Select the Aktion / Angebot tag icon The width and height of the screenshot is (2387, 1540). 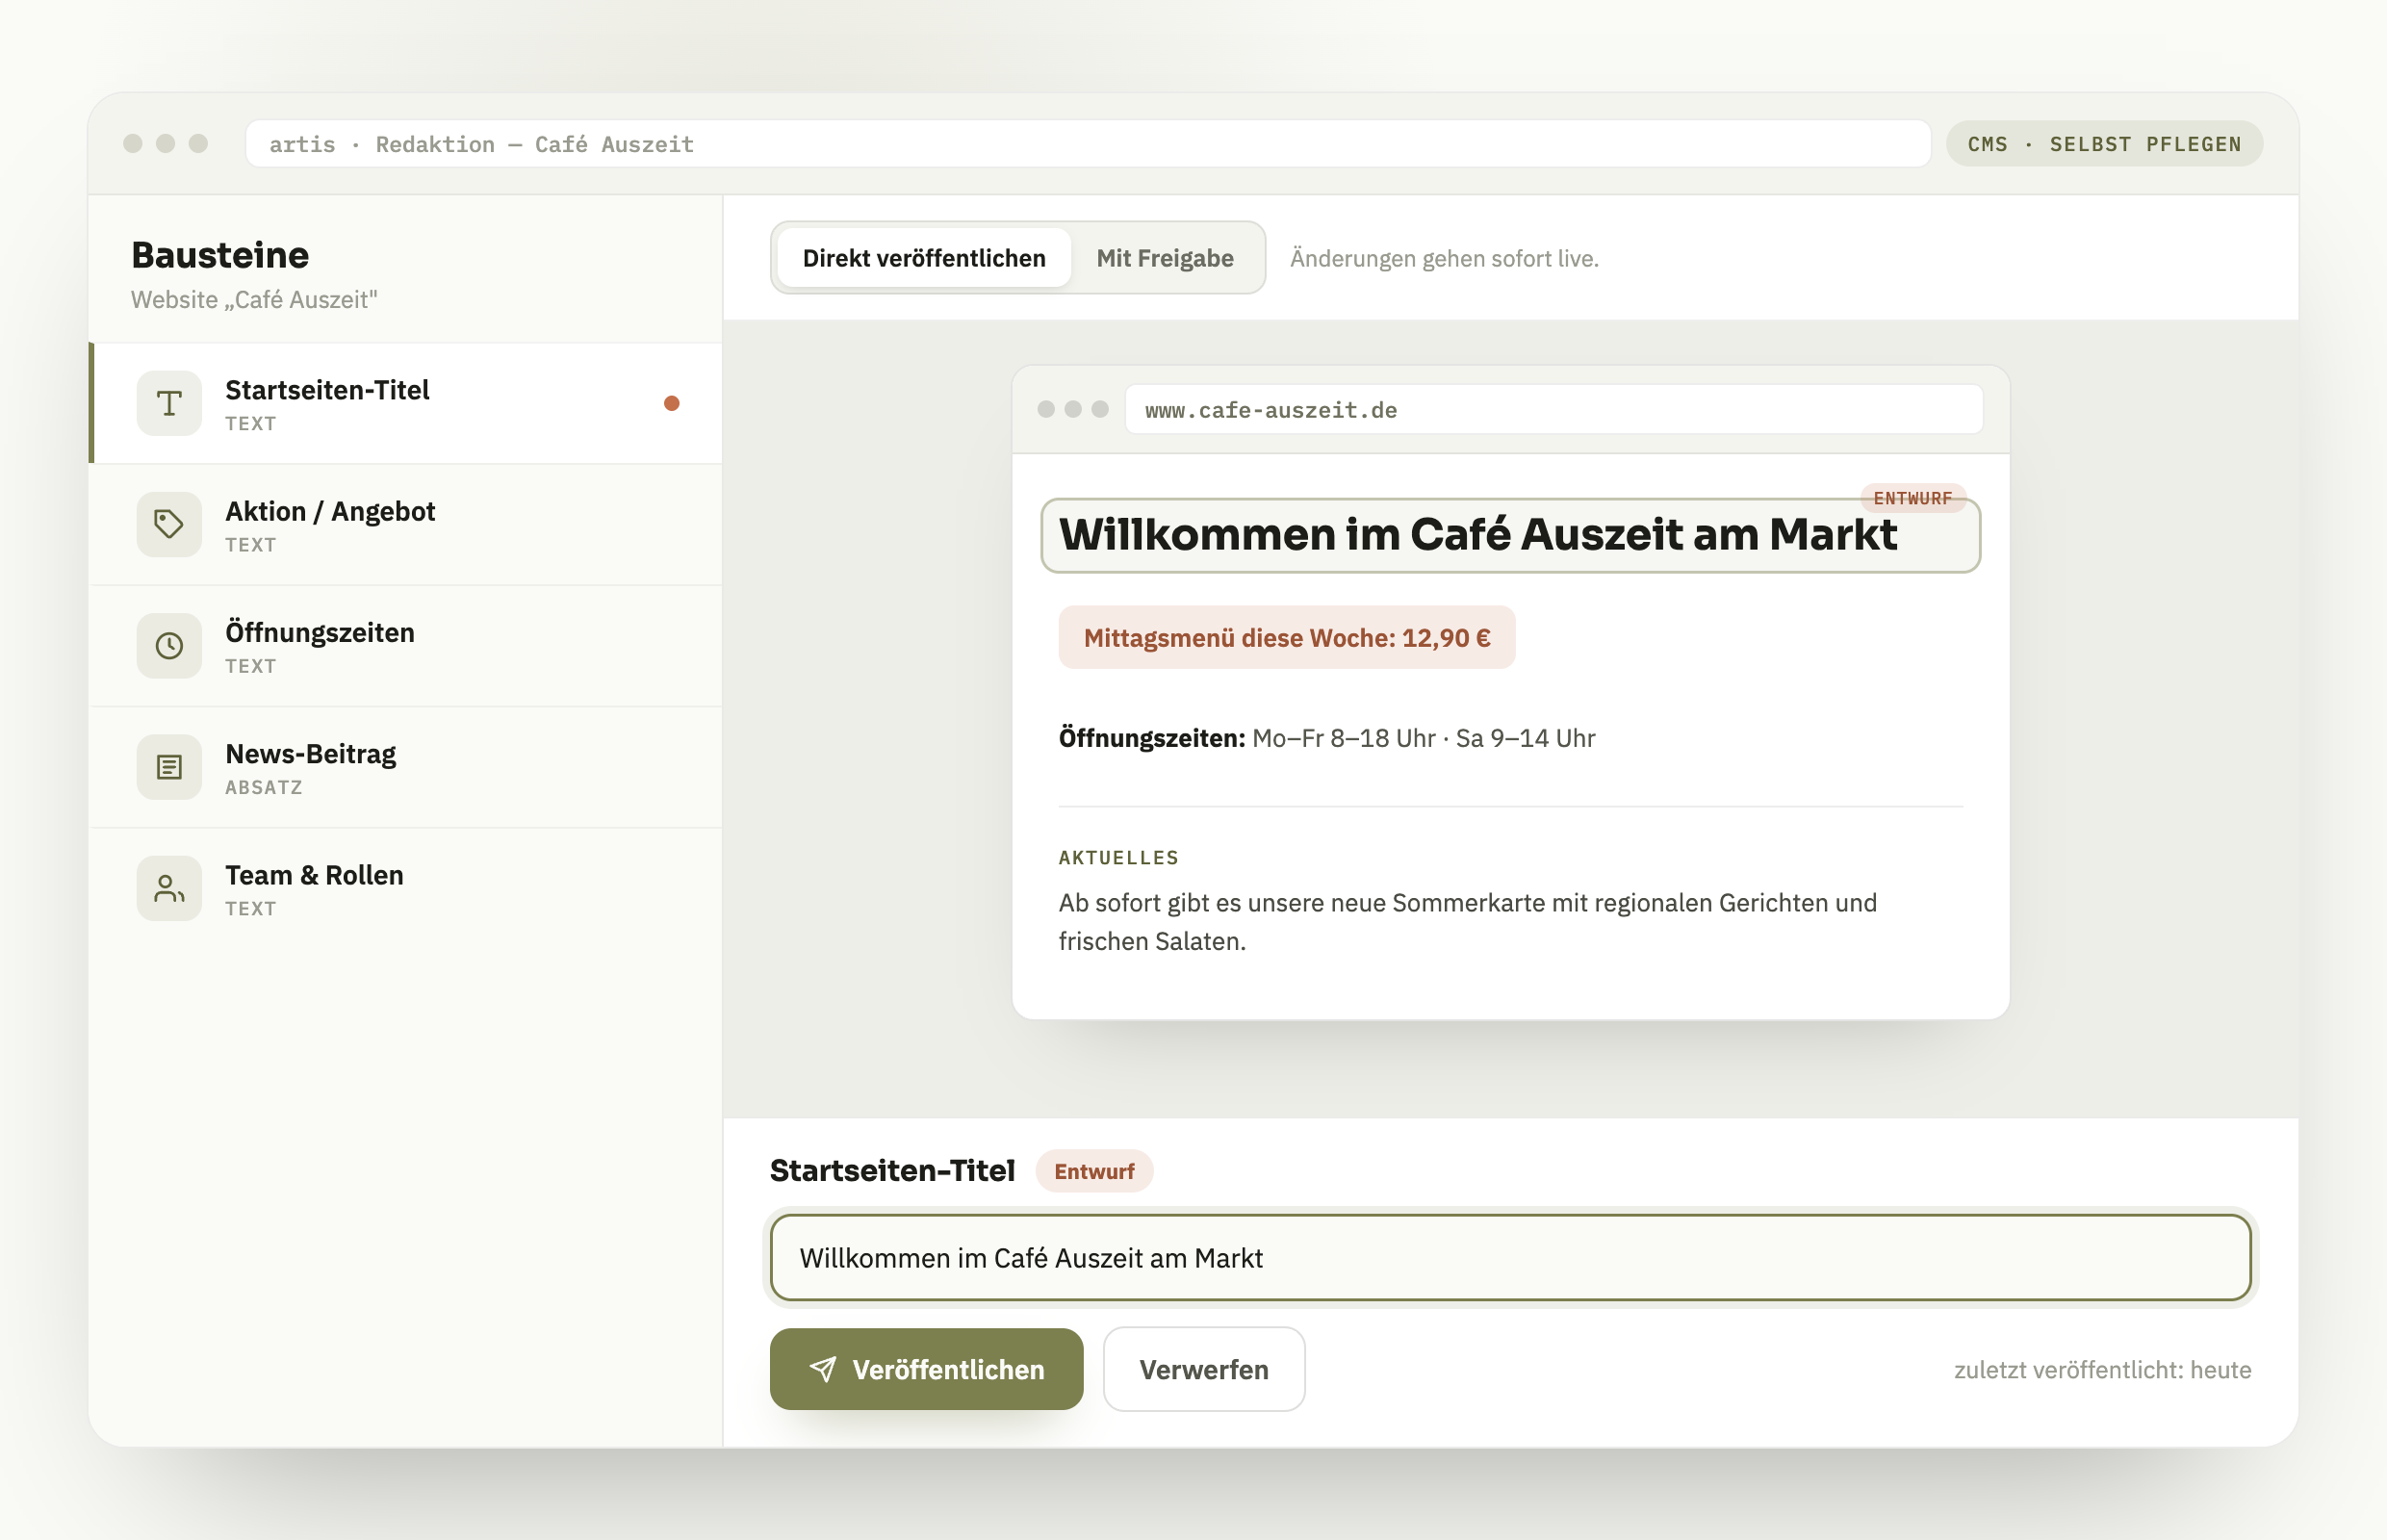coord(169,524)
